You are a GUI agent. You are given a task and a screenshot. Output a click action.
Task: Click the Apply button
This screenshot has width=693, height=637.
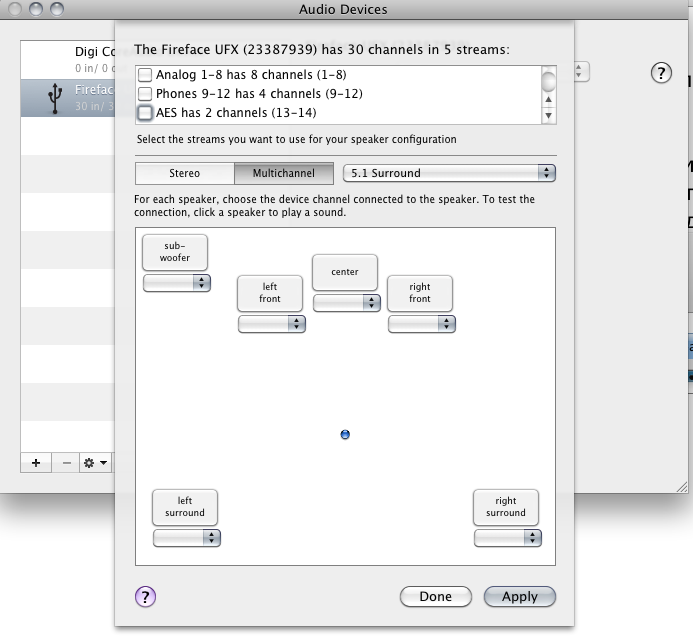[520, 597]
